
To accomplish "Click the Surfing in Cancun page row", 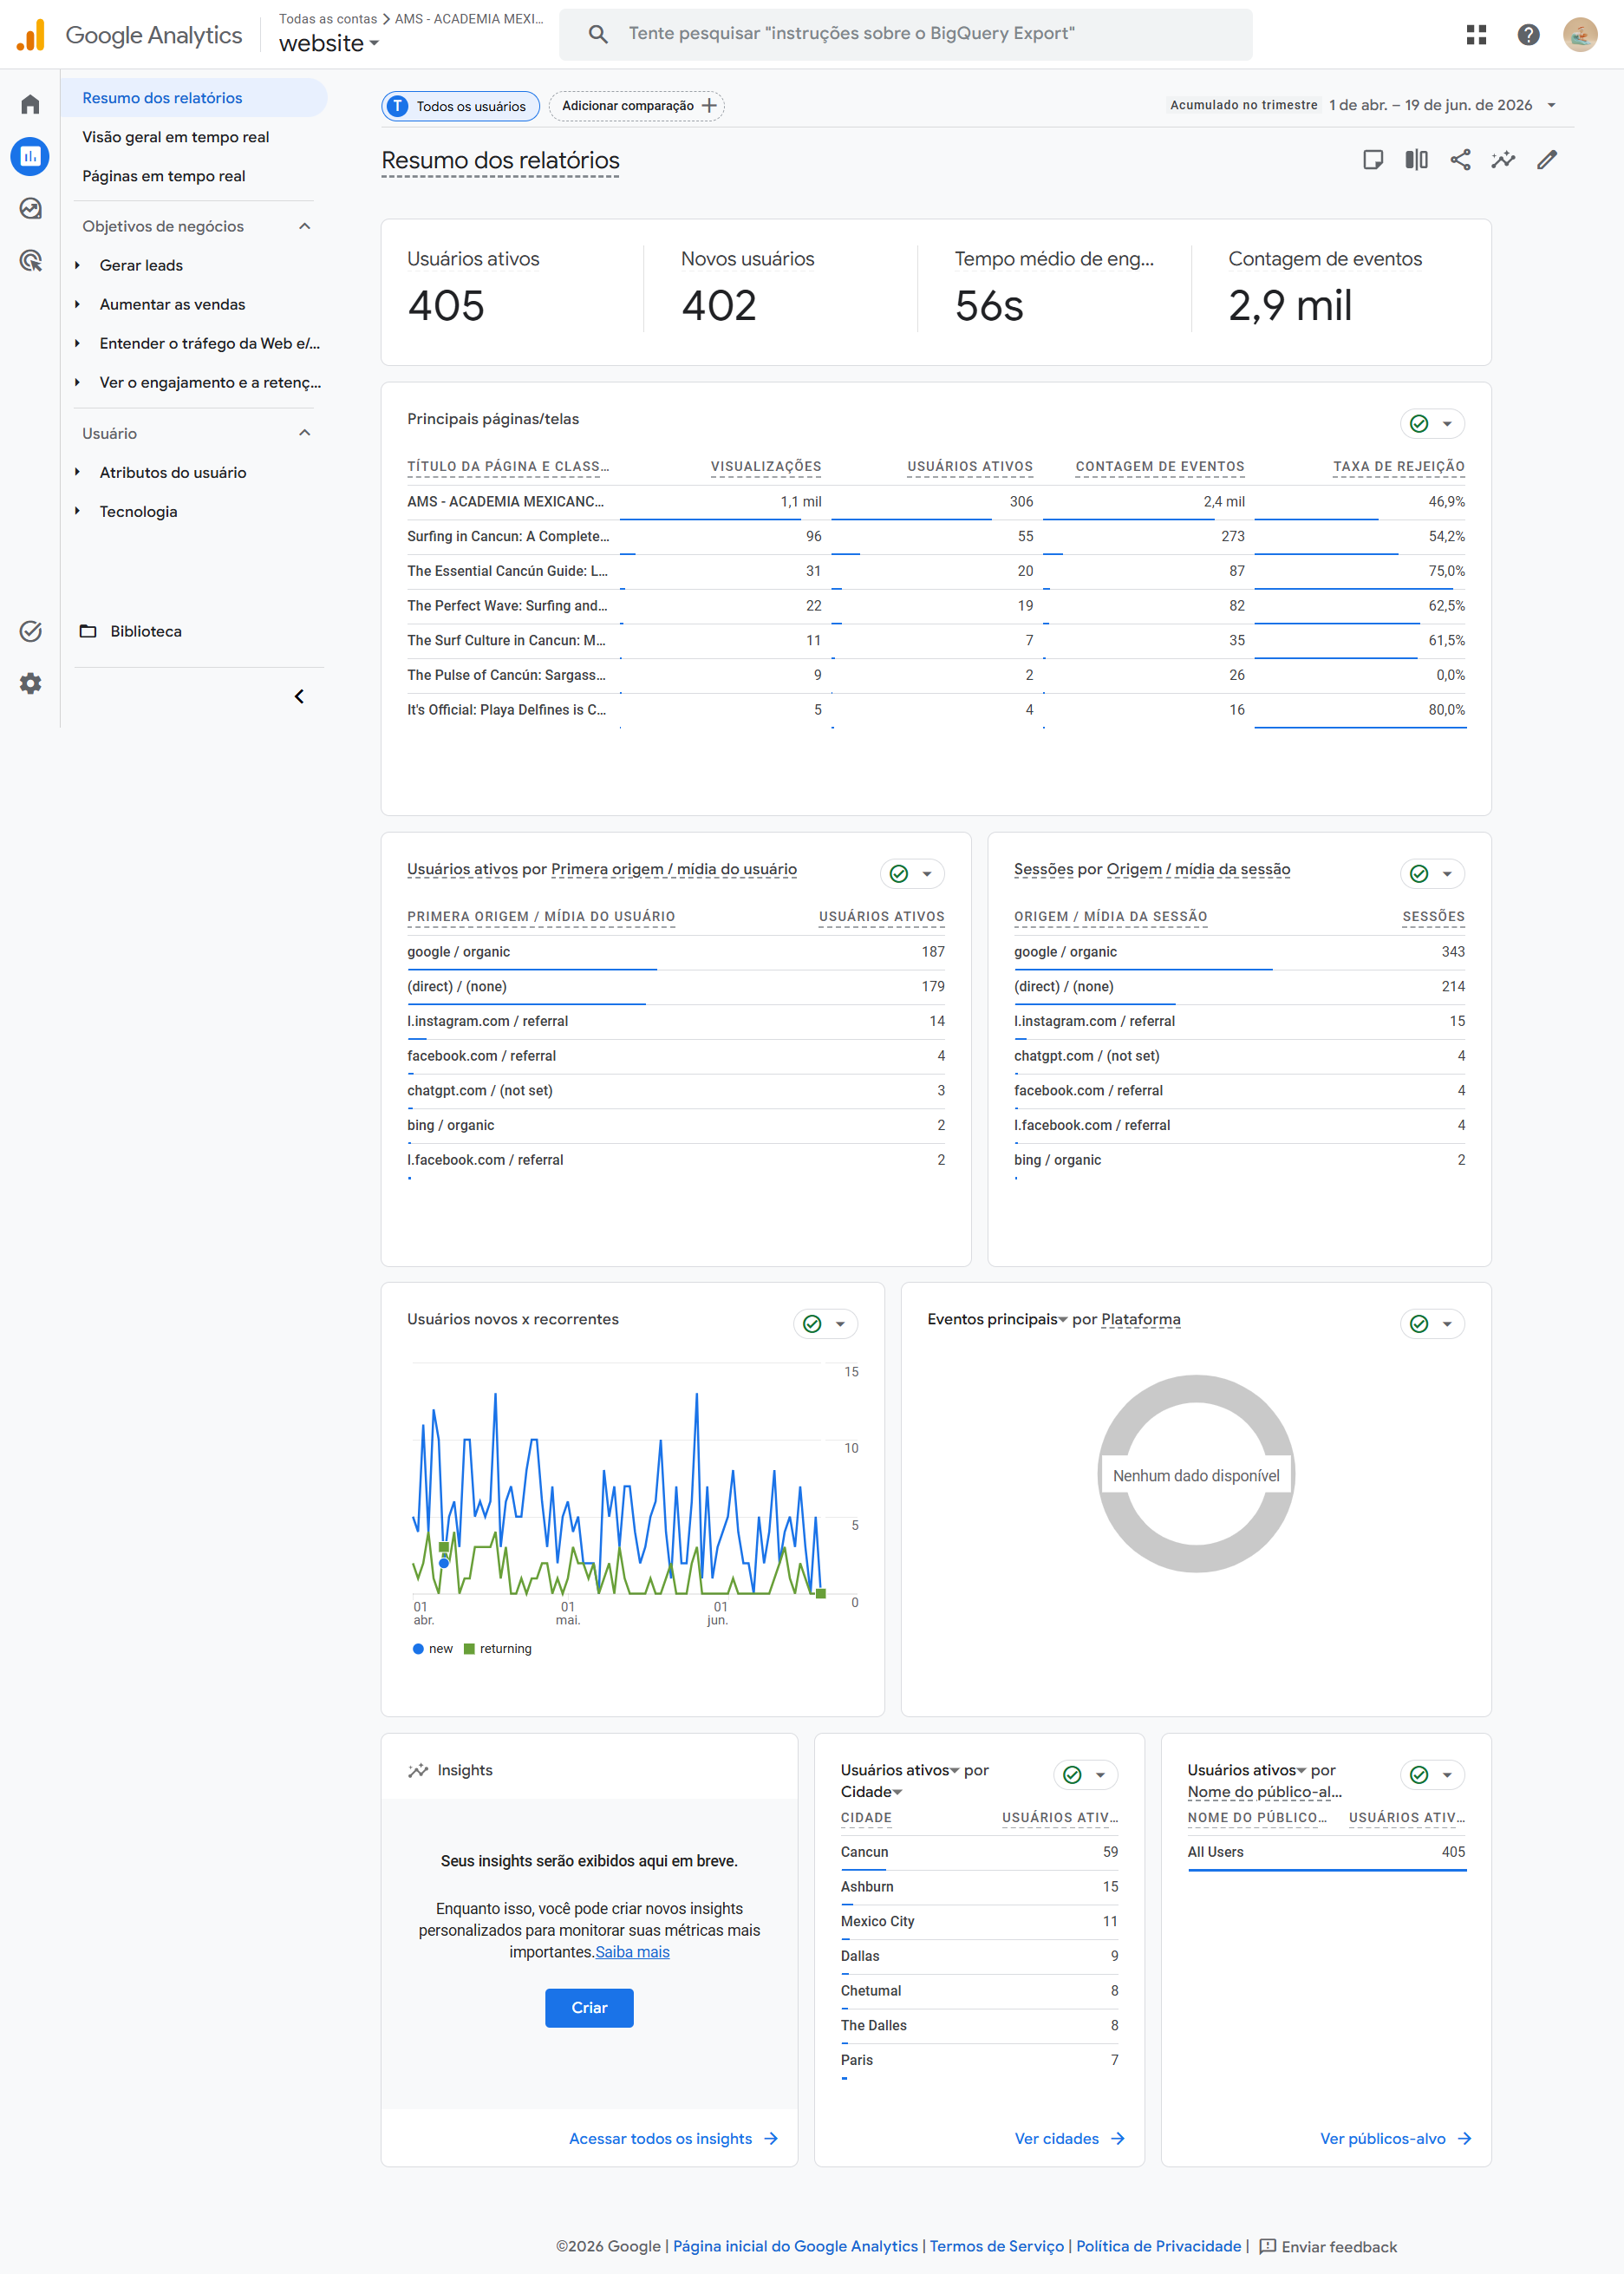I will click(x=935, y=537).
